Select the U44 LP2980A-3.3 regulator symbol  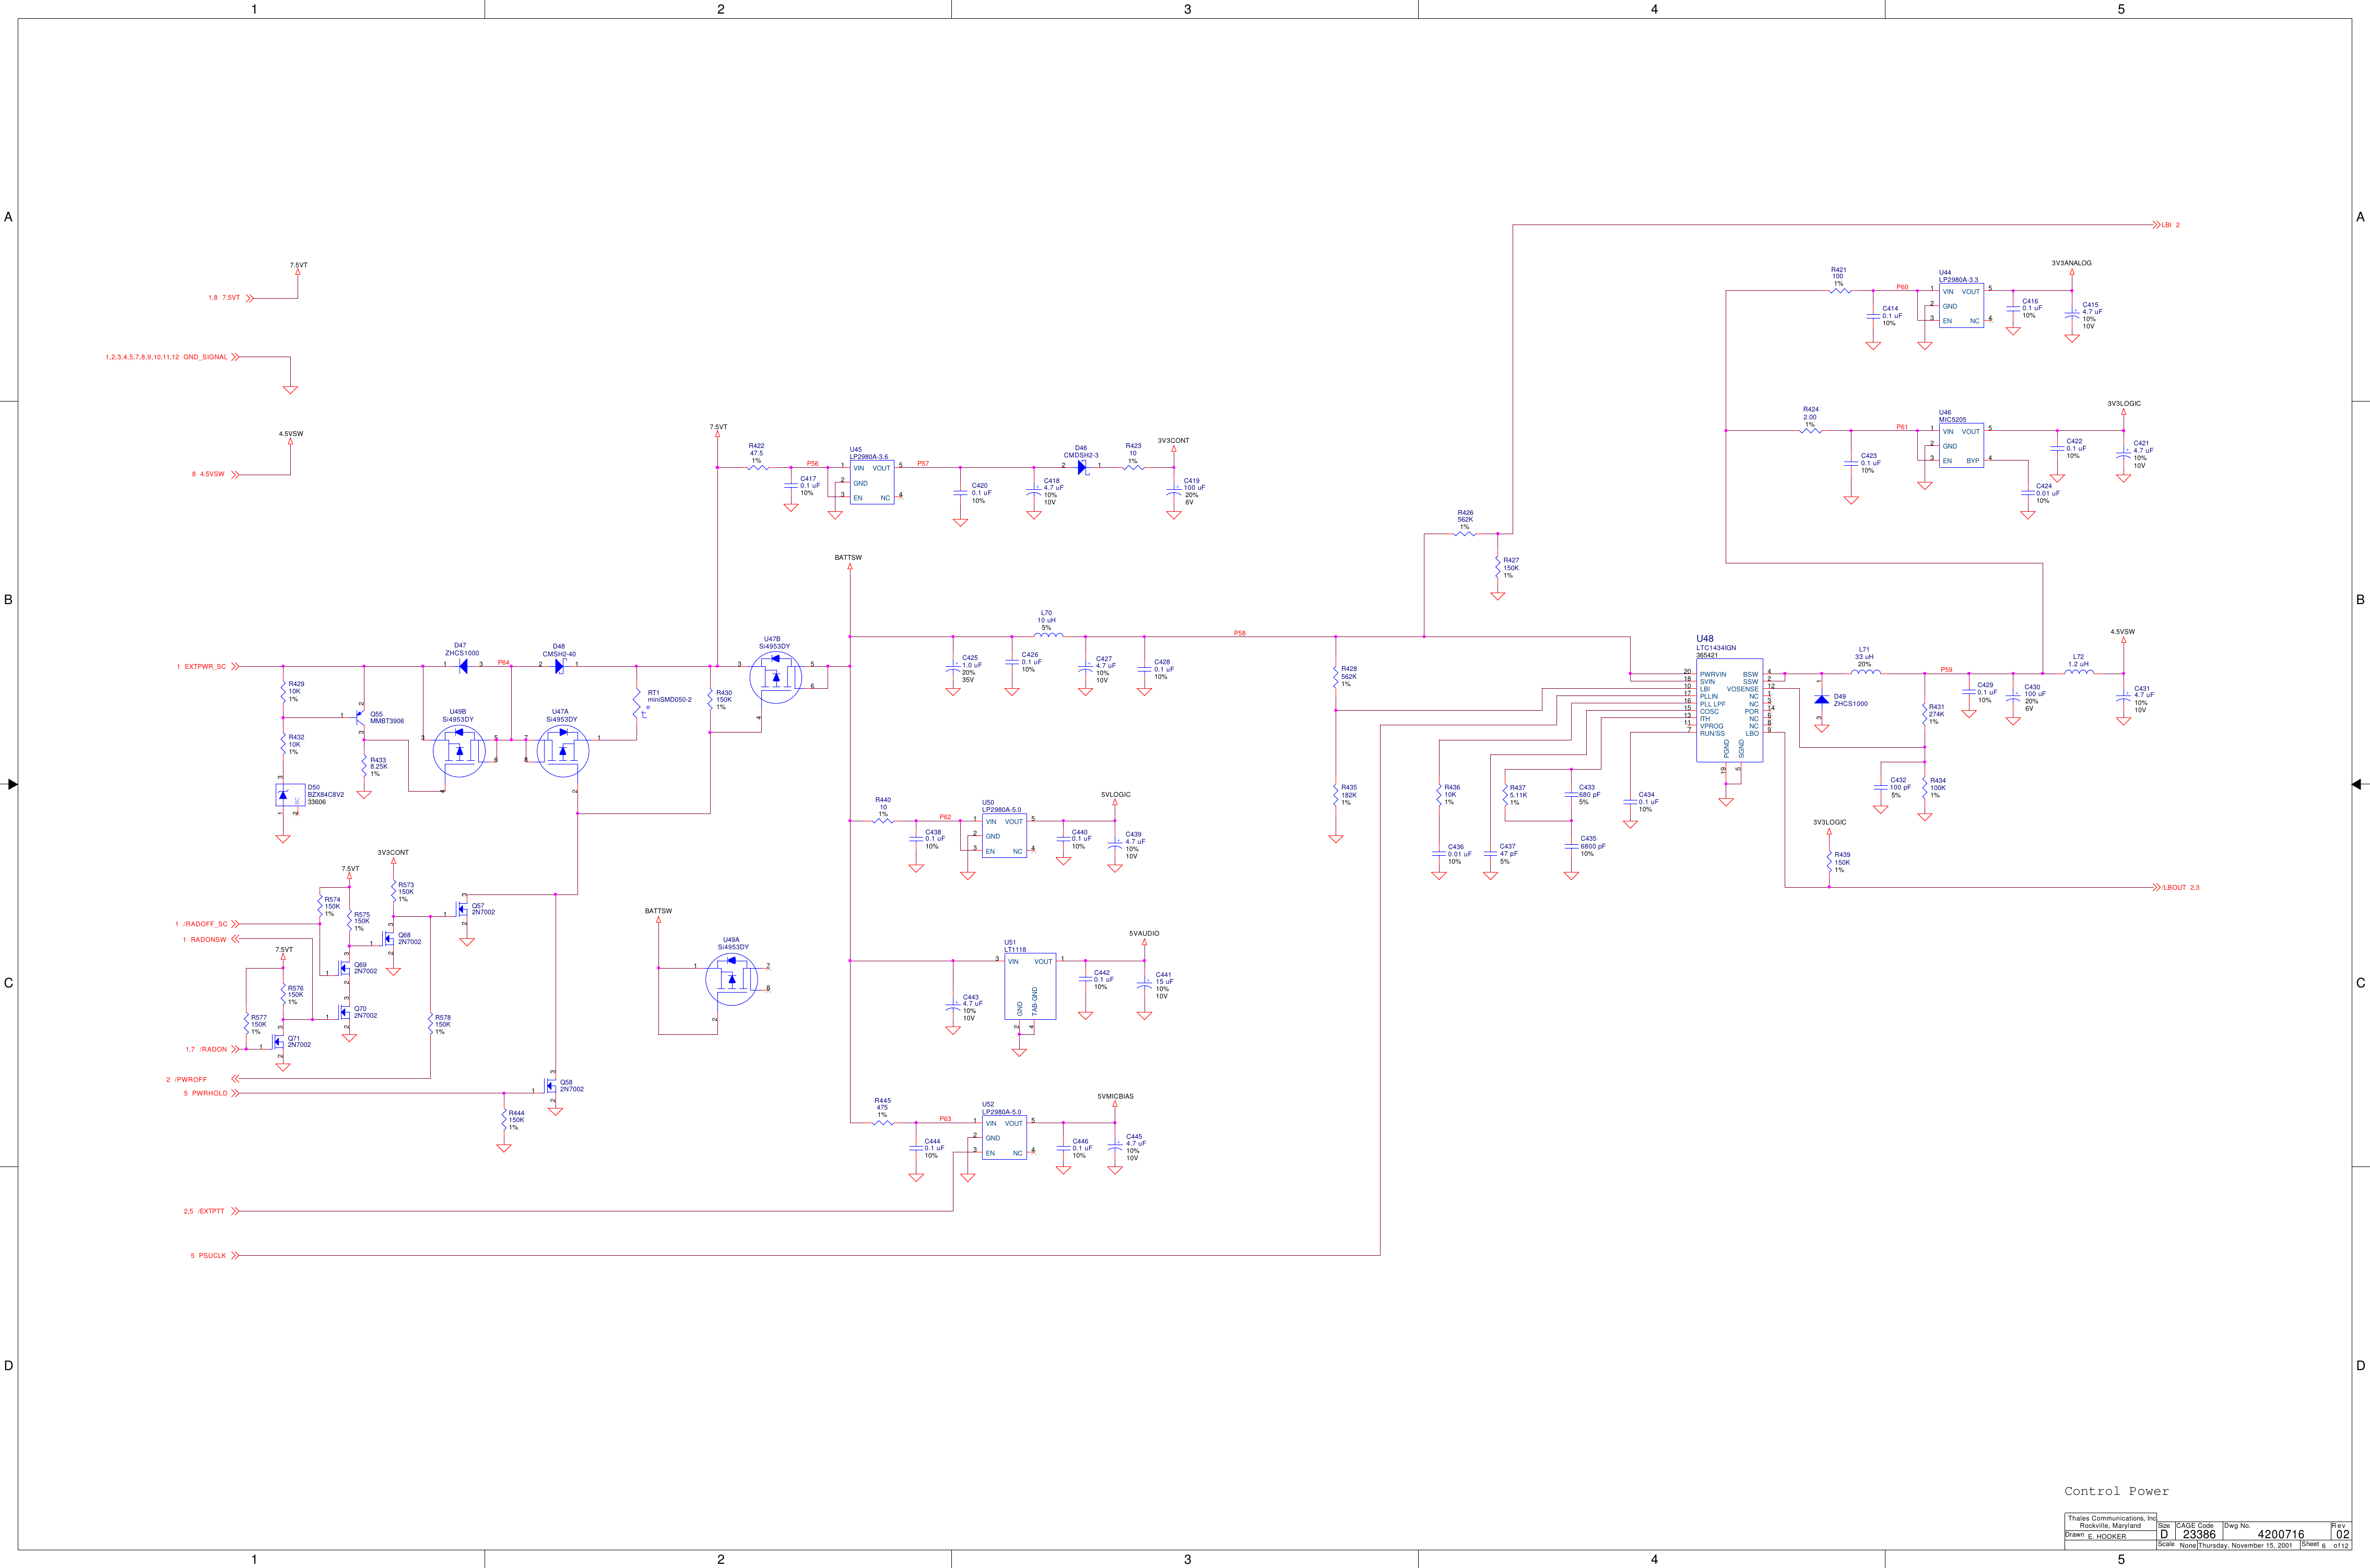[1961, 306]
